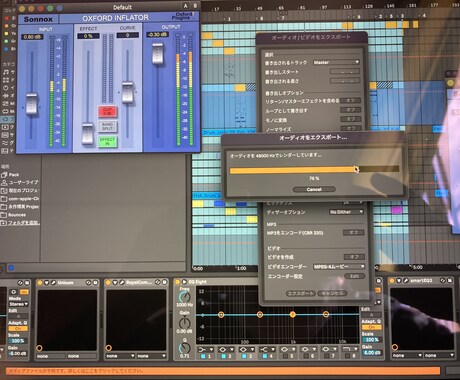The image size is (460, 380).
Task: Click the Sounds category music-note icon
Action: pyautogui.click(x=6, y=72)
